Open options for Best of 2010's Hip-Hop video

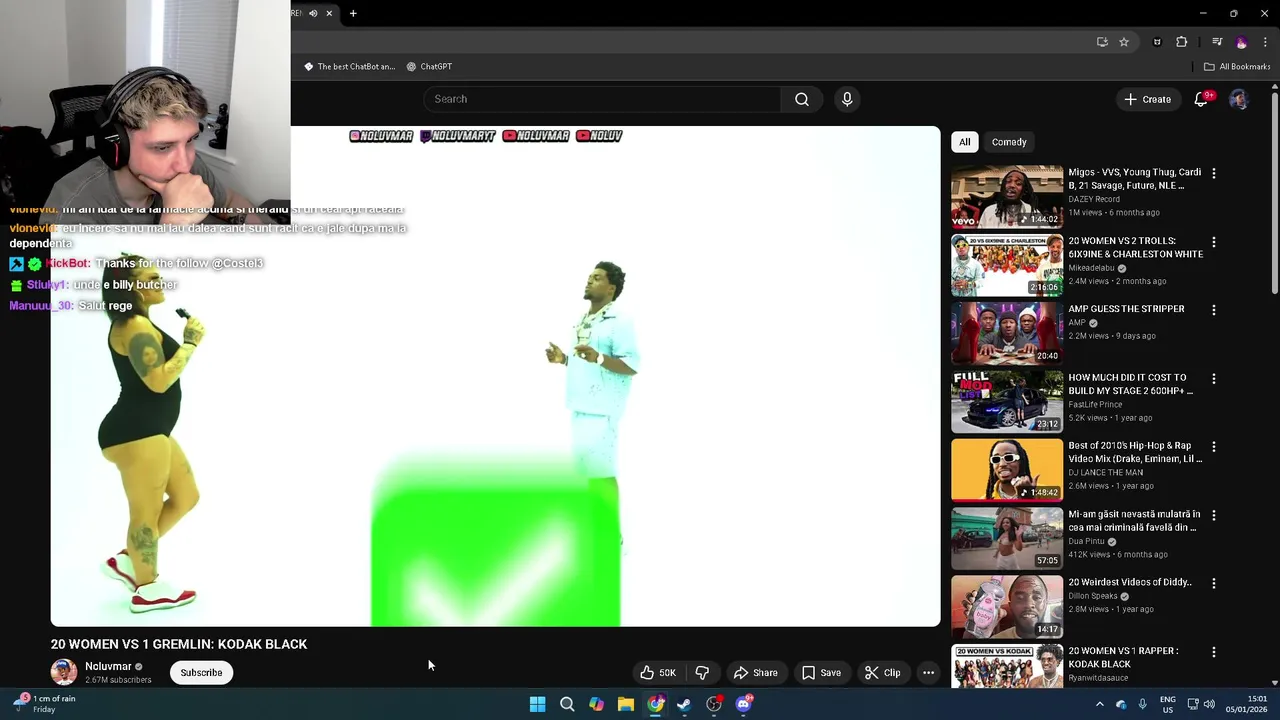click(1214, 447)
